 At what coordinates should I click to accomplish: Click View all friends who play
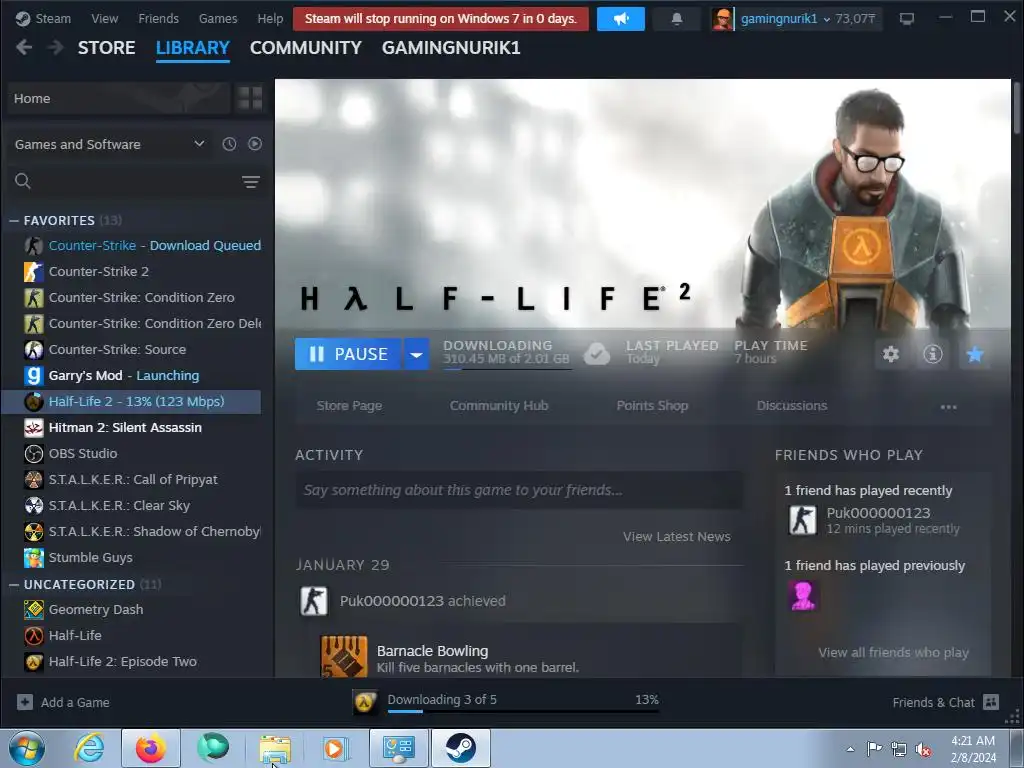893,652
